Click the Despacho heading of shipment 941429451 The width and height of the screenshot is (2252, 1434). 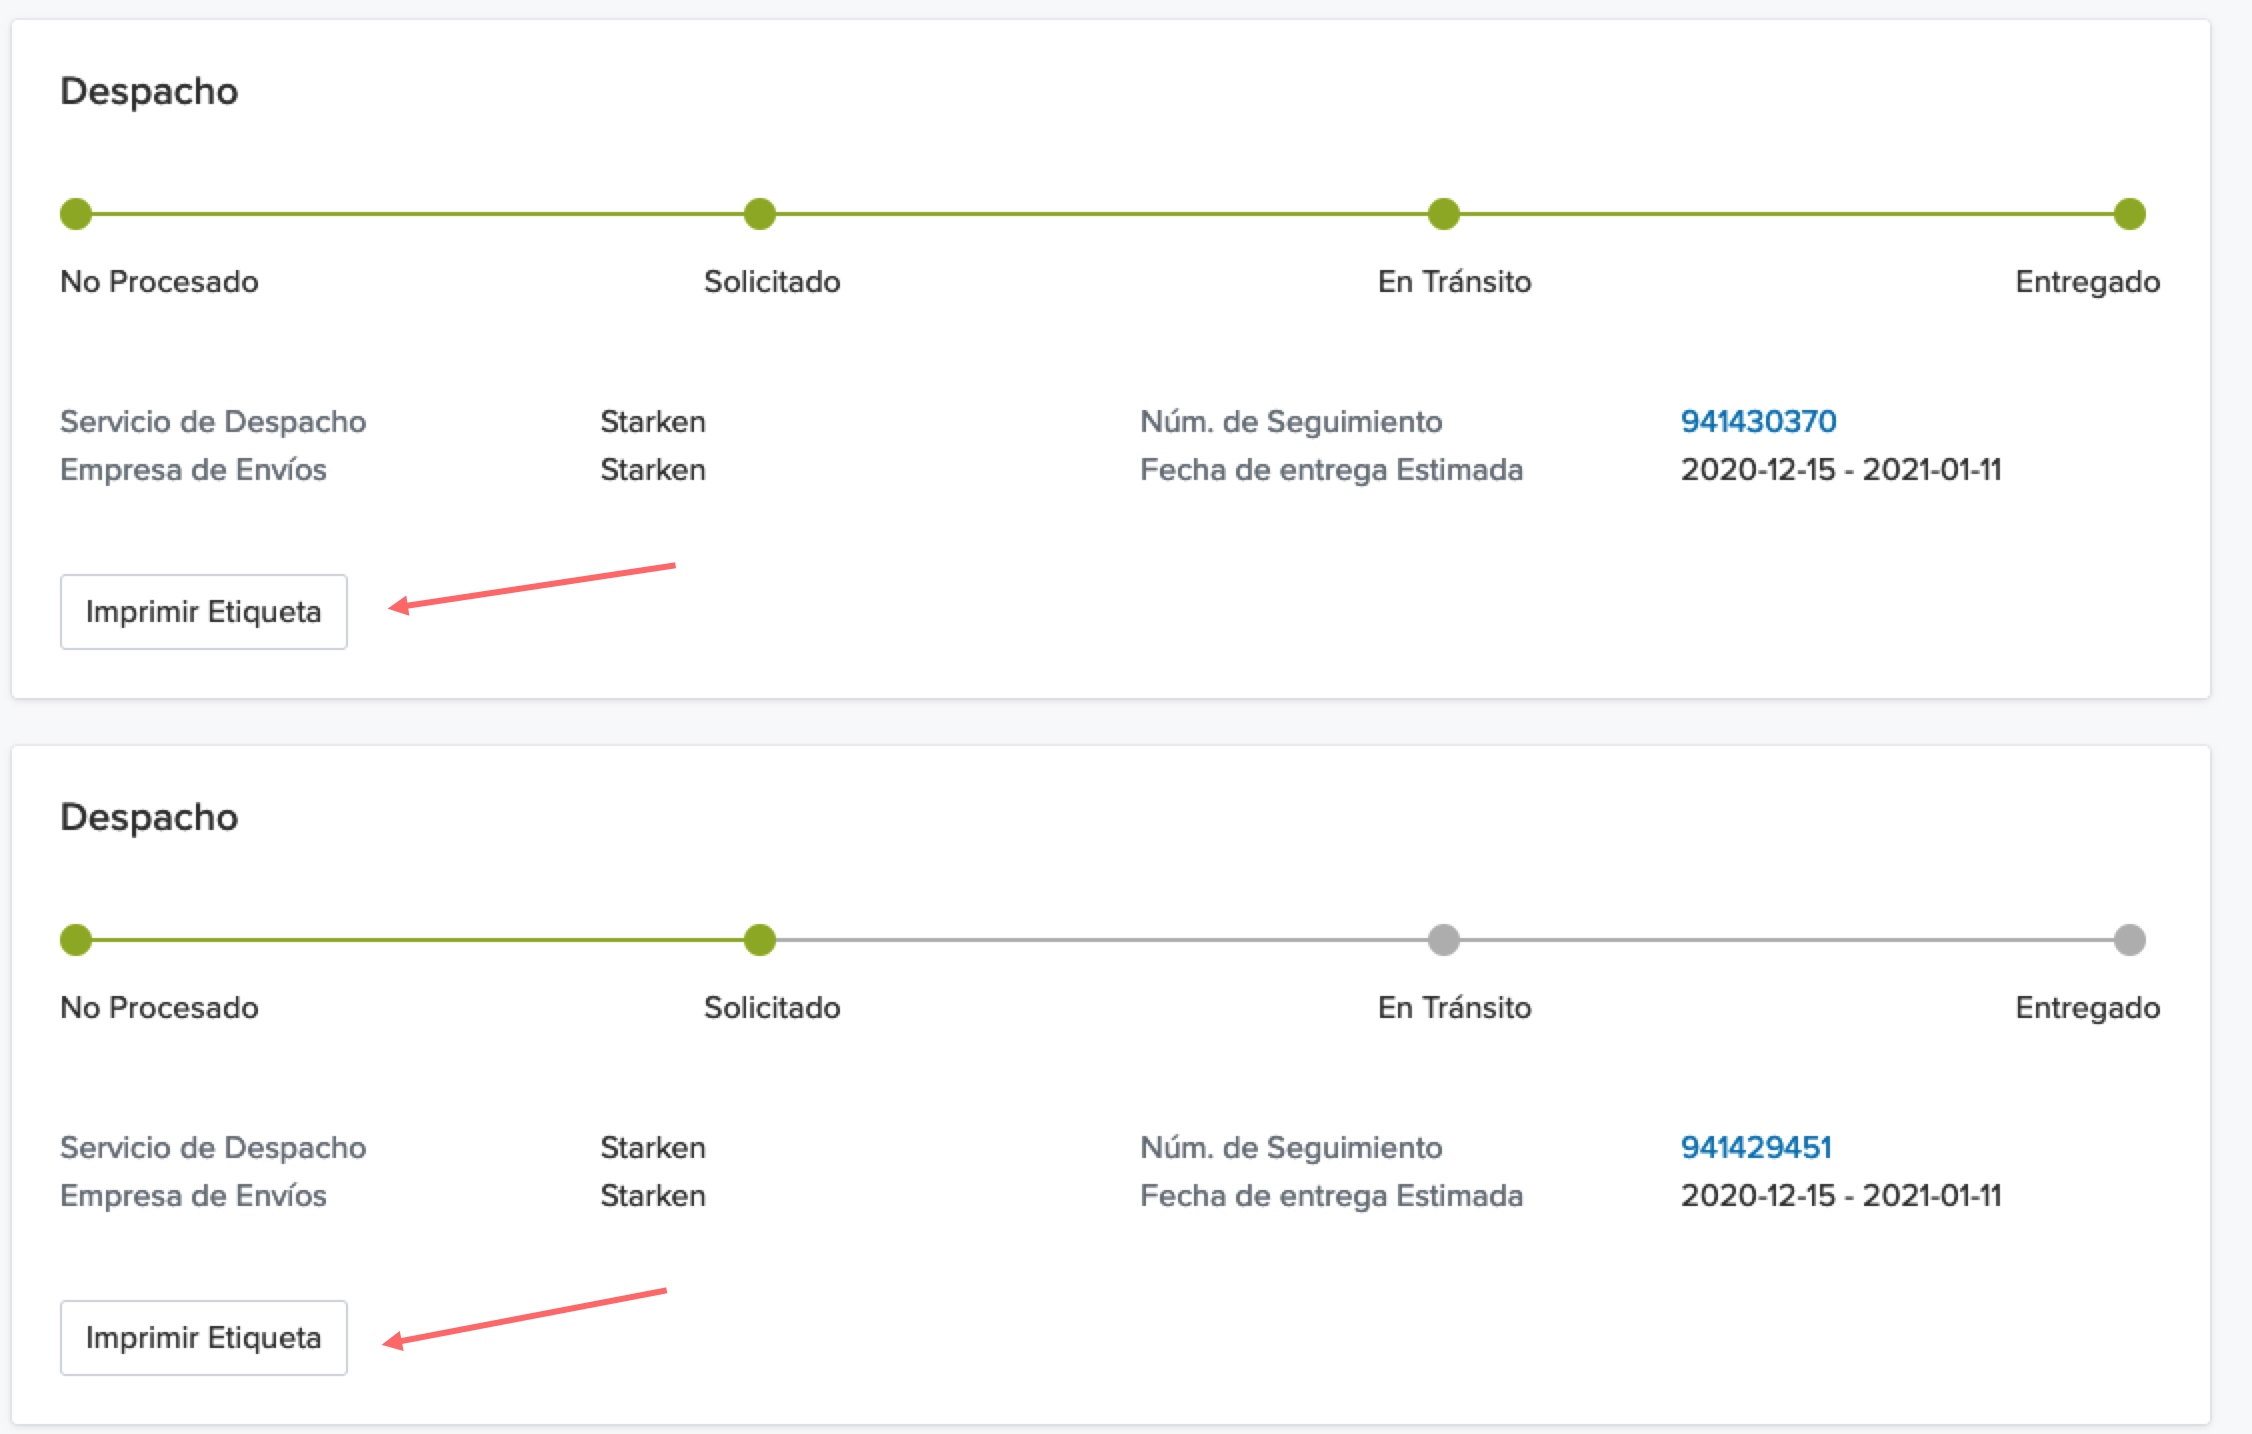(x=149, y=817)
